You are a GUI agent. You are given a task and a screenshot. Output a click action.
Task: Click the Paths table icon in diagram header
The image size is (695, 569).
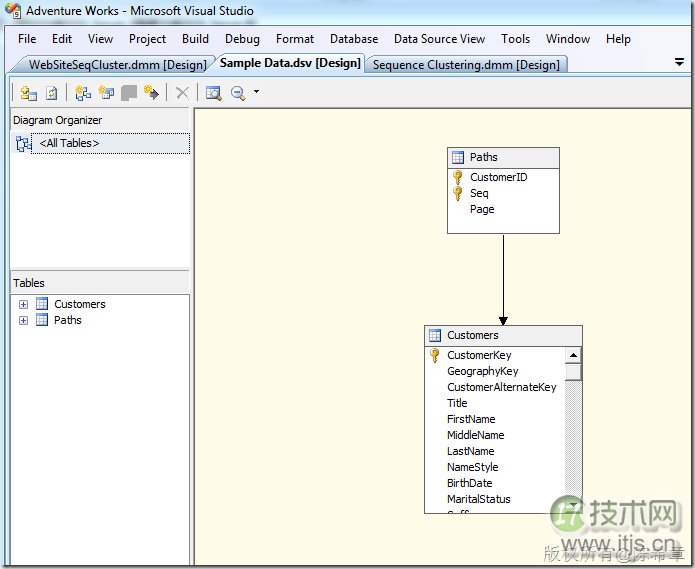click(x=458, y=157)
